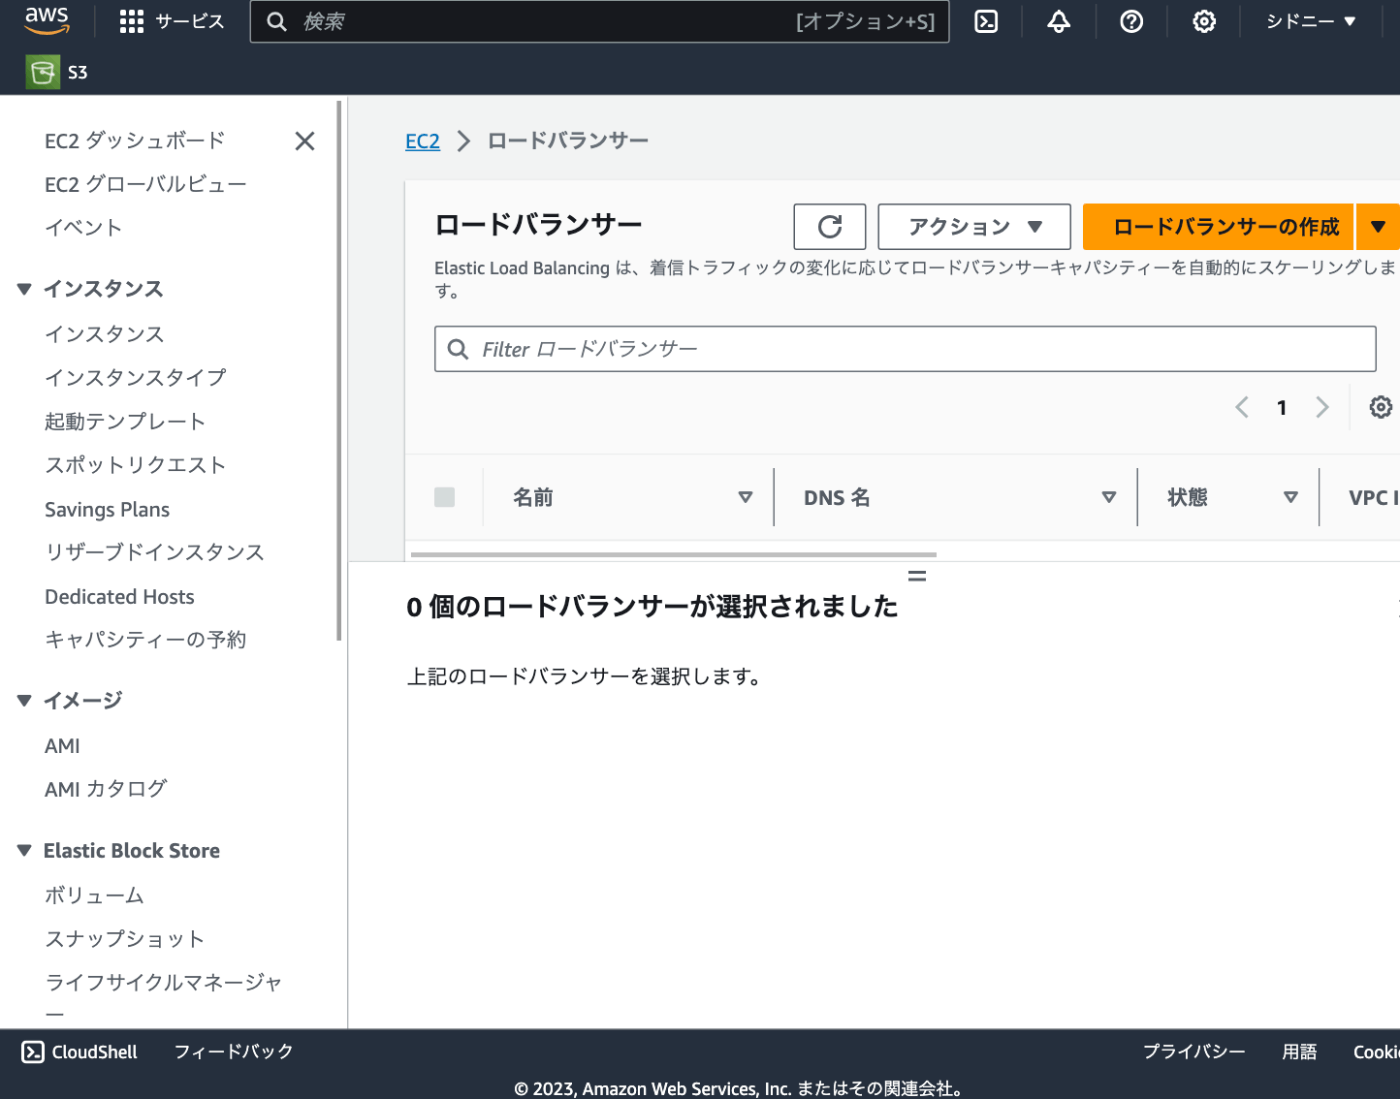
Task: Open EC2 ダッシュボード
Action: tap(135, 141)
